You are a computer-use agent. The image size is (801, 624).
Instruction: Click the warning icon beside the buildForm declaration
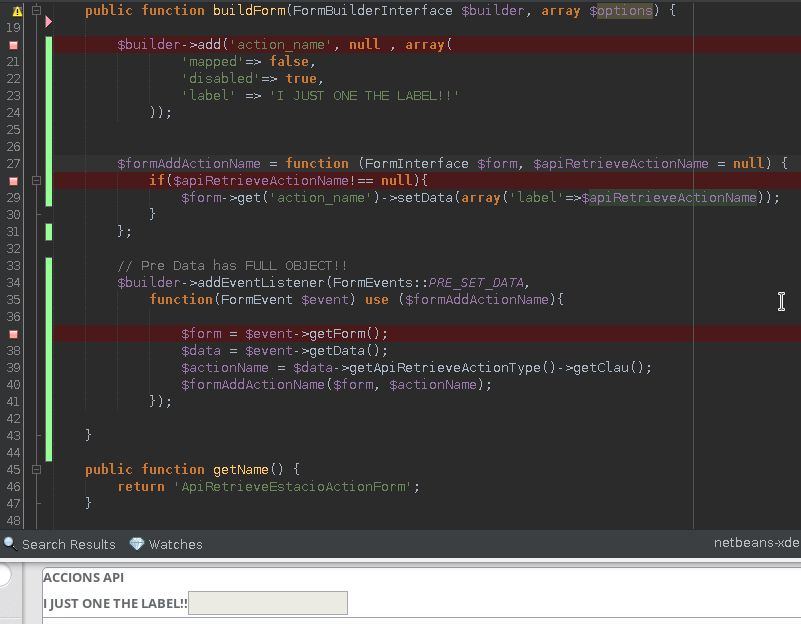point(17,11)
